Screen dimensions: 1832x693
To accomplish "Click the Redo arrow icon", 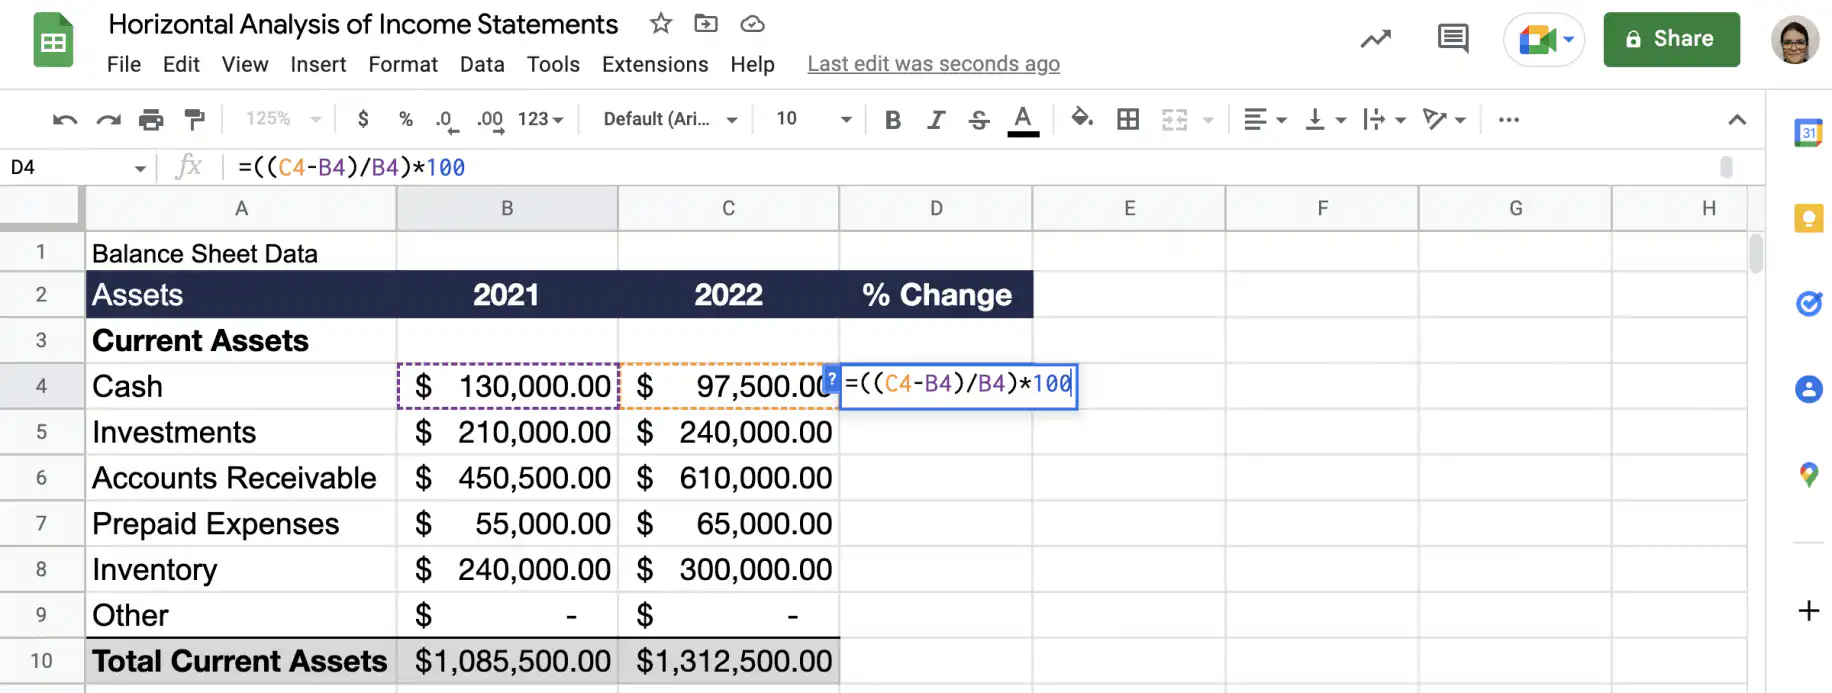I will pos(108,120).
